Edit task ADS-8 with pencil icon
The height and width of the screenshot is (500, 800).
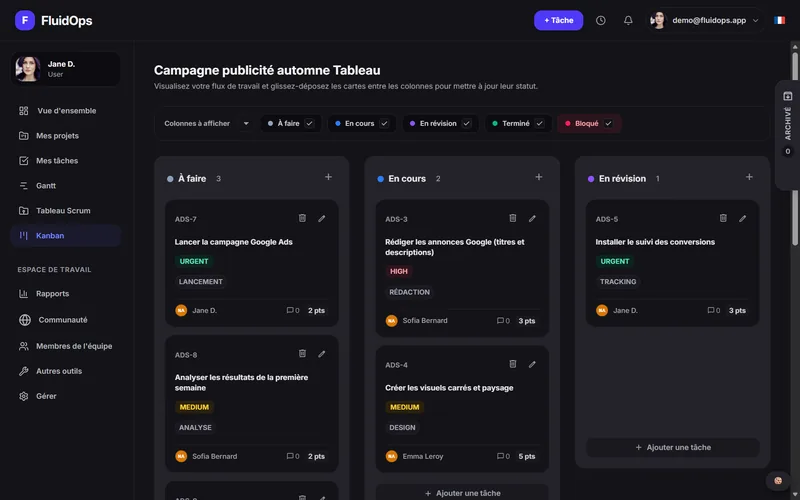coord(321,354)
